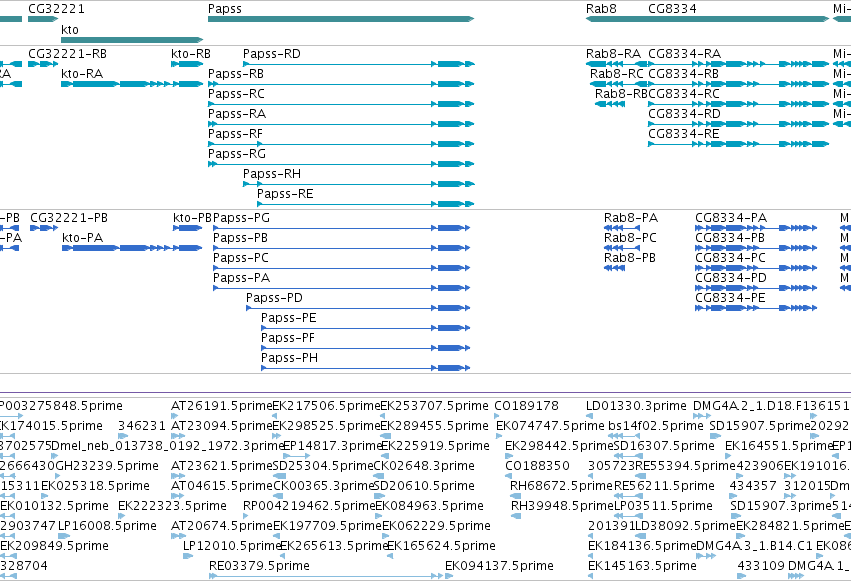Image resolution: width=851 pixels, height=581 pixels.
Task: Click EST label CO189178
Action: tap(526, 406)
